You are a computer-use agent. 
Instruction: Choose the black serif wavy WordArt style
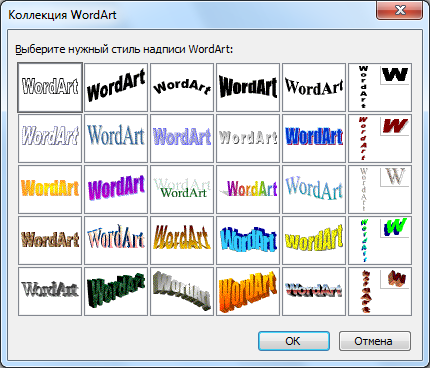314,87
